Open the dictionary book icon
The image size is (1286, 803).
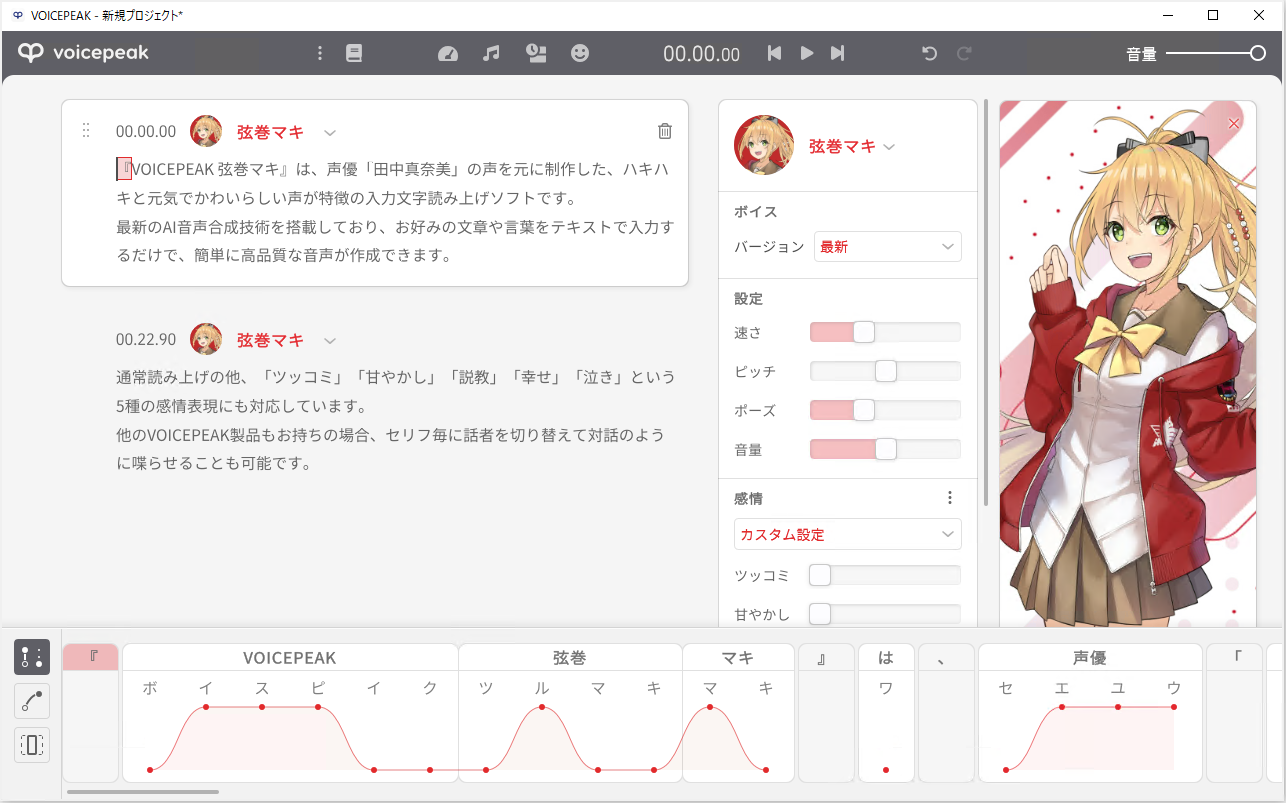click(x=354, y=53)
